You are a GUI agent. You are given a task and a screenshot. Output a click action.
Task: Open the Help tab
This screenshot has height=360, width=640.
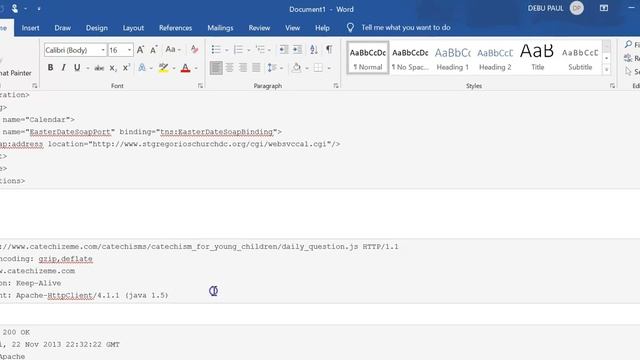(x=322, y=28)
